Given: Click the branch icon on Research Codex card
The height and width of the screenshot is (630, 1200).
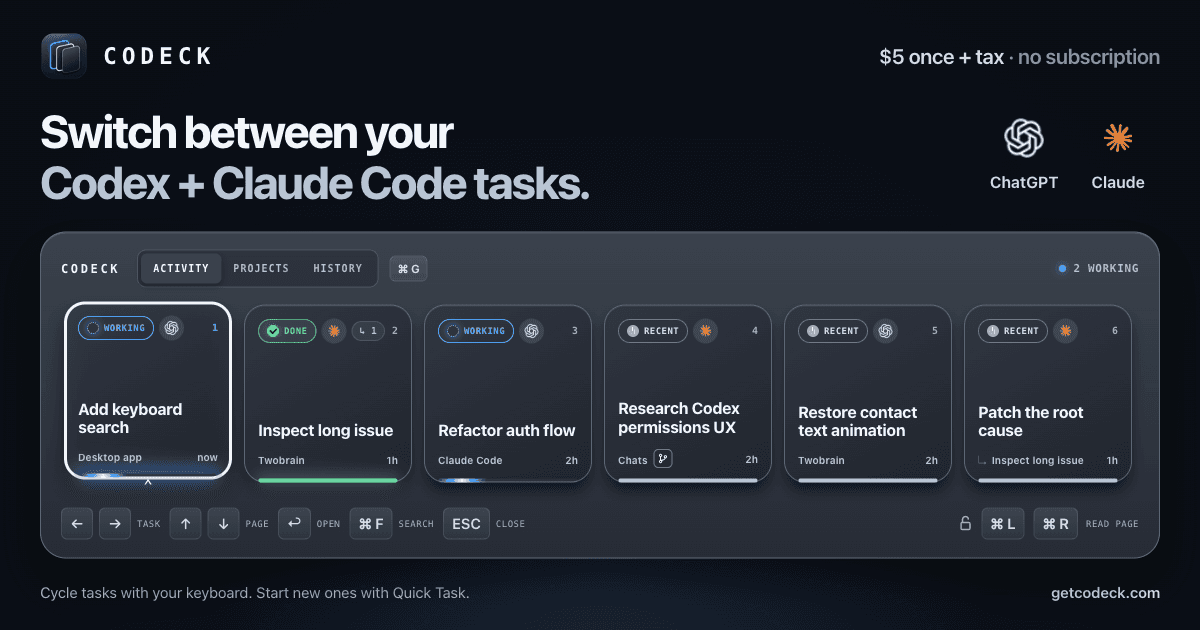Looking at the screenshot, I should point(663,460).
